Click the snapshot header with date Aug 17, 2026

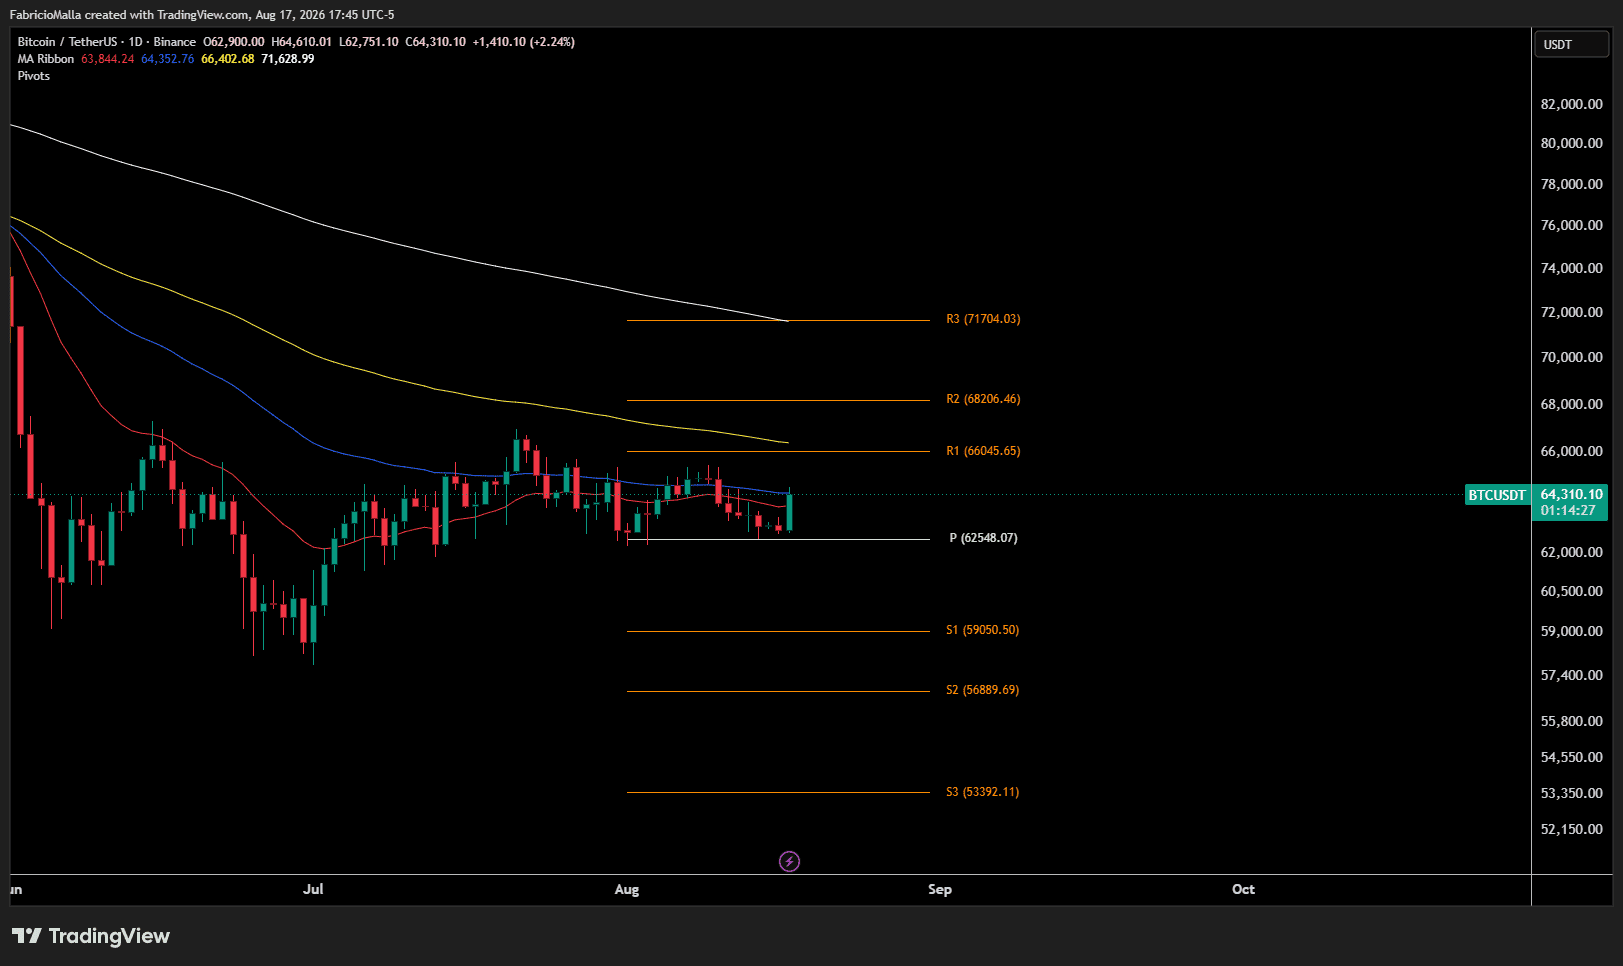click(202, 15)
